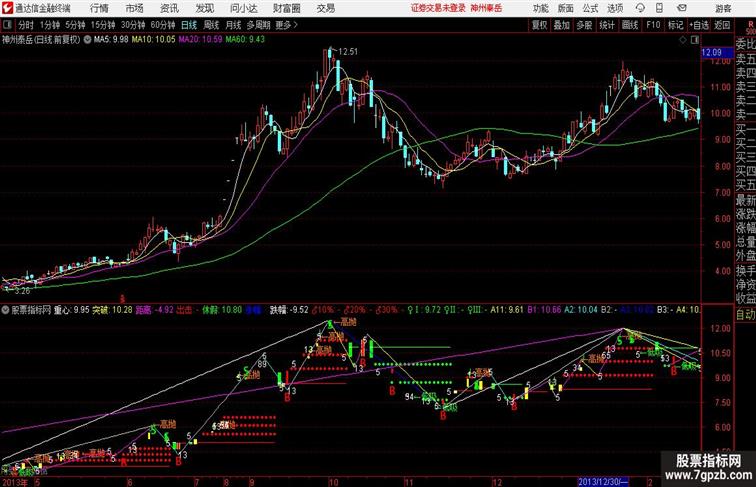
Task: Open the 资讯 menu
Action: 169,8
